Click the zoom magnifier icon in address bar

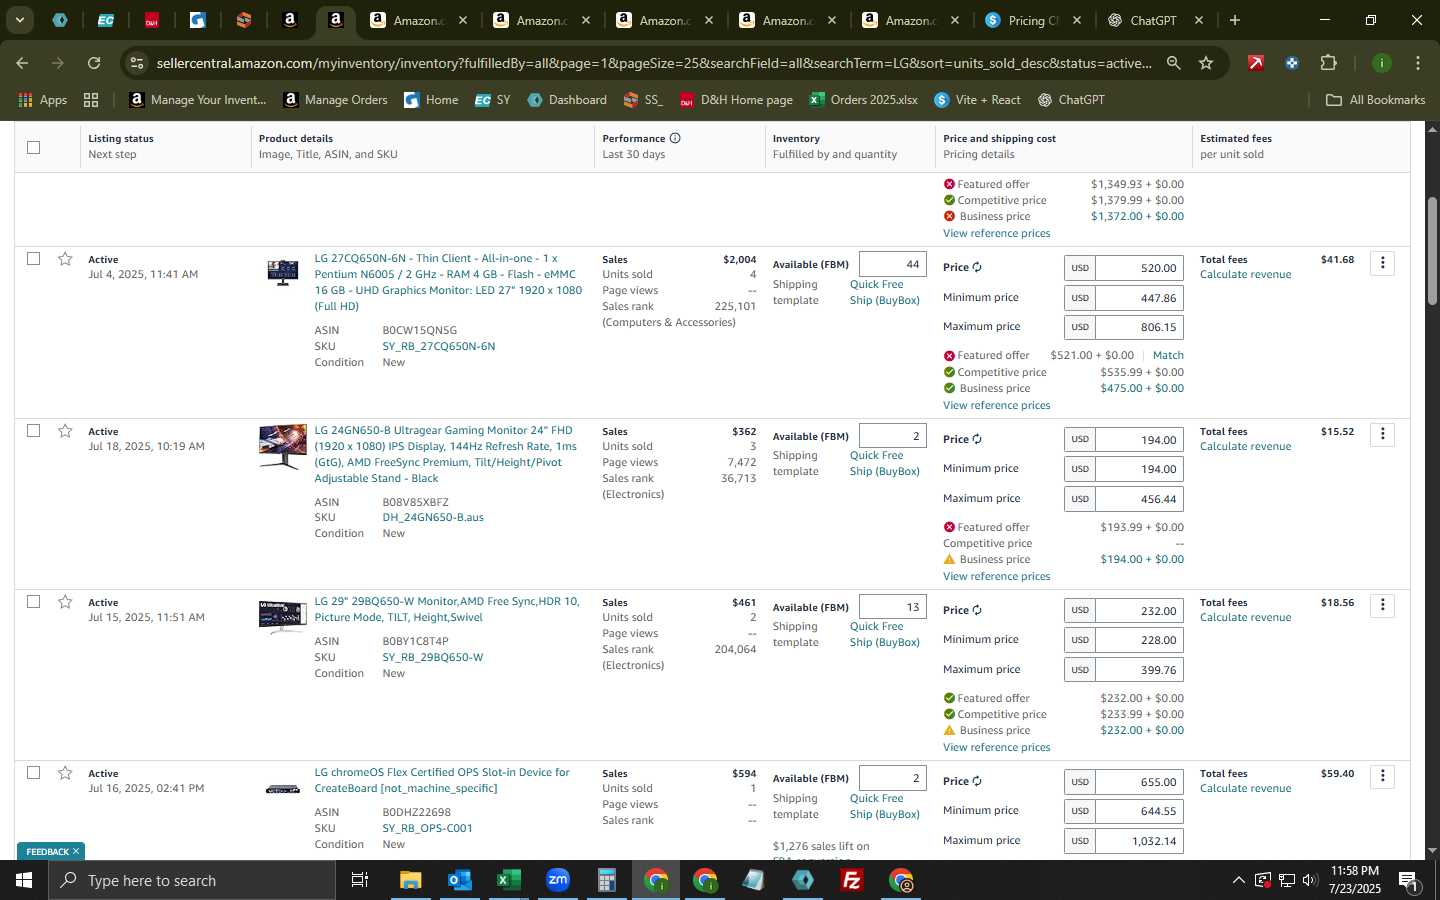point(1173,63)
